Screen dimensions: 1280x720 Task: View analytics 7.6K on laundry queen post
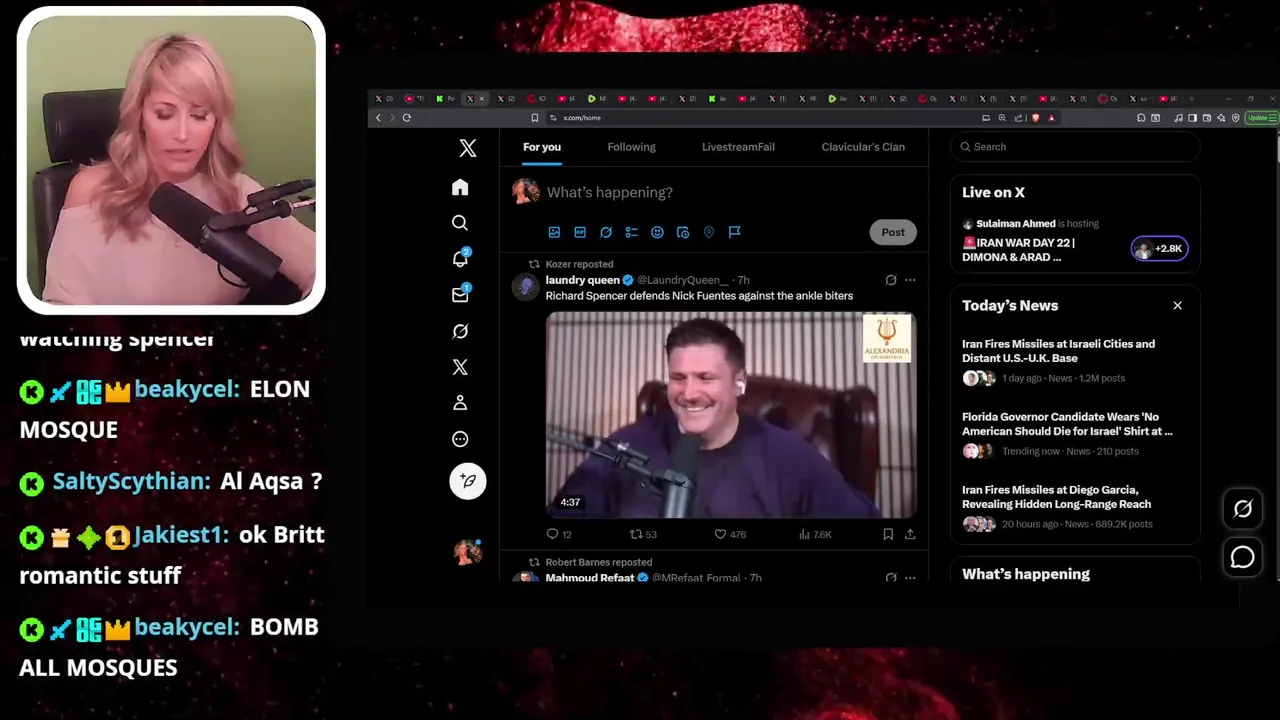tap(816, 535)
